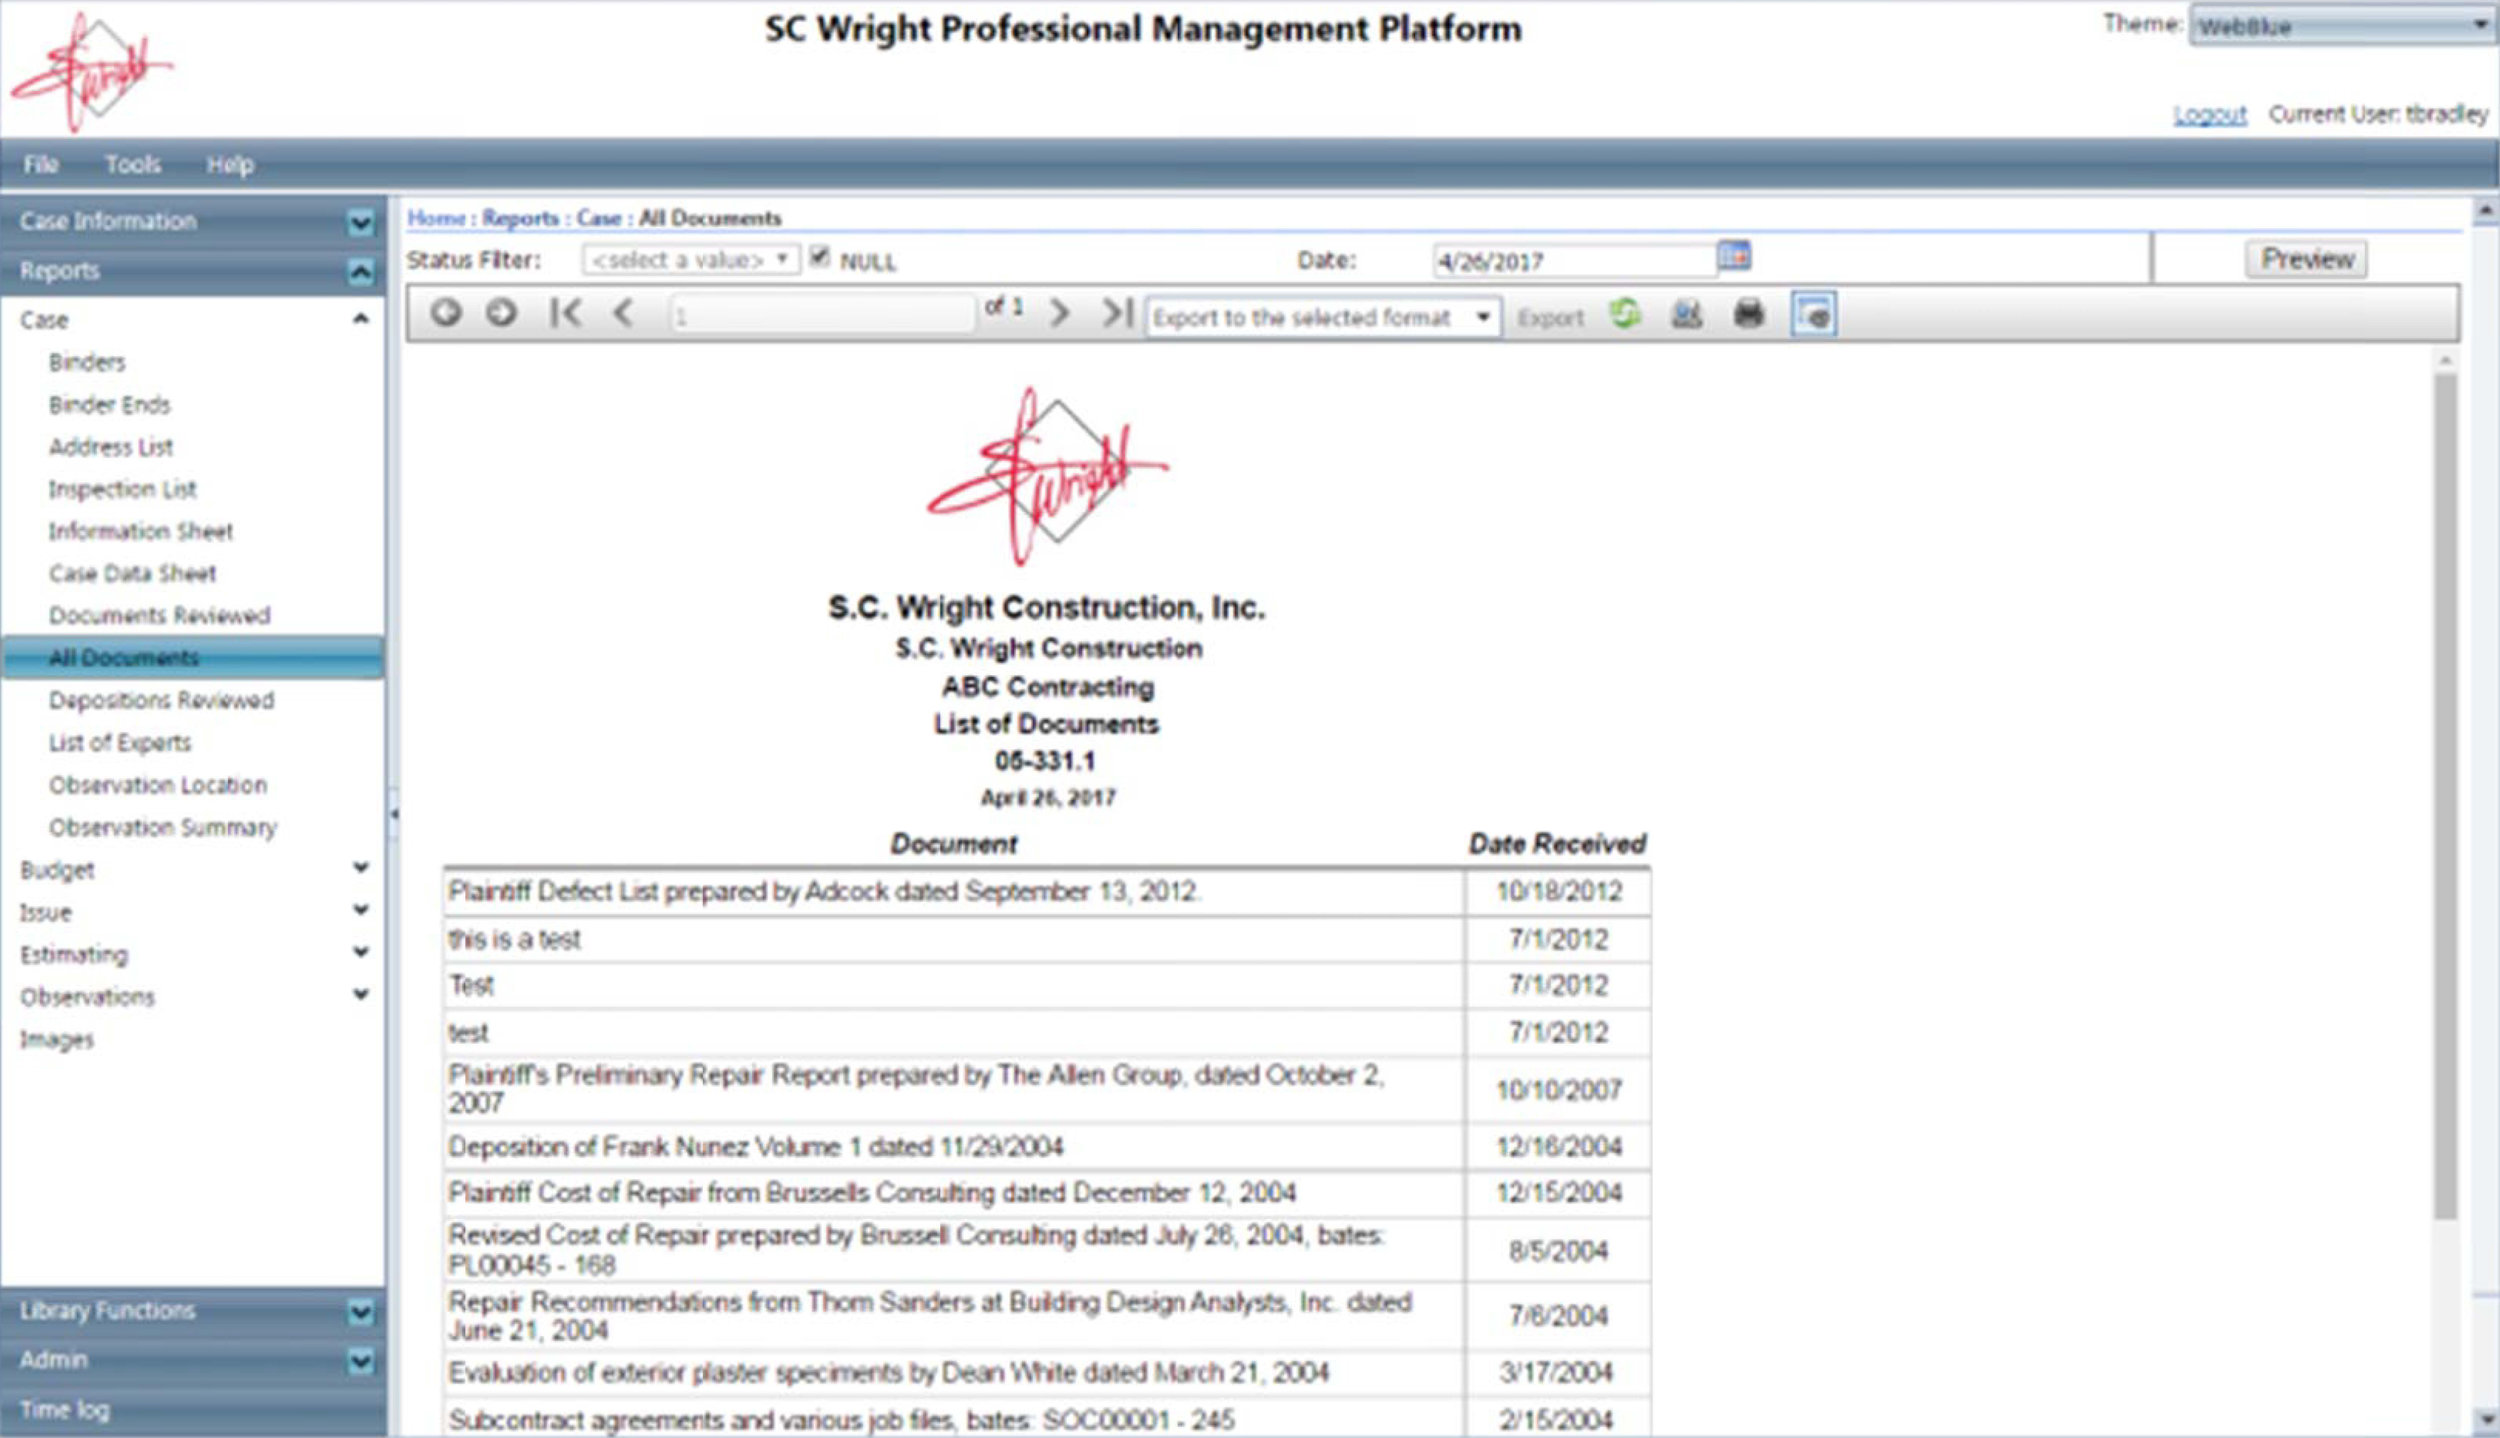
Task: Click the report vertical scrollbar thumb
Action: 2445,796
